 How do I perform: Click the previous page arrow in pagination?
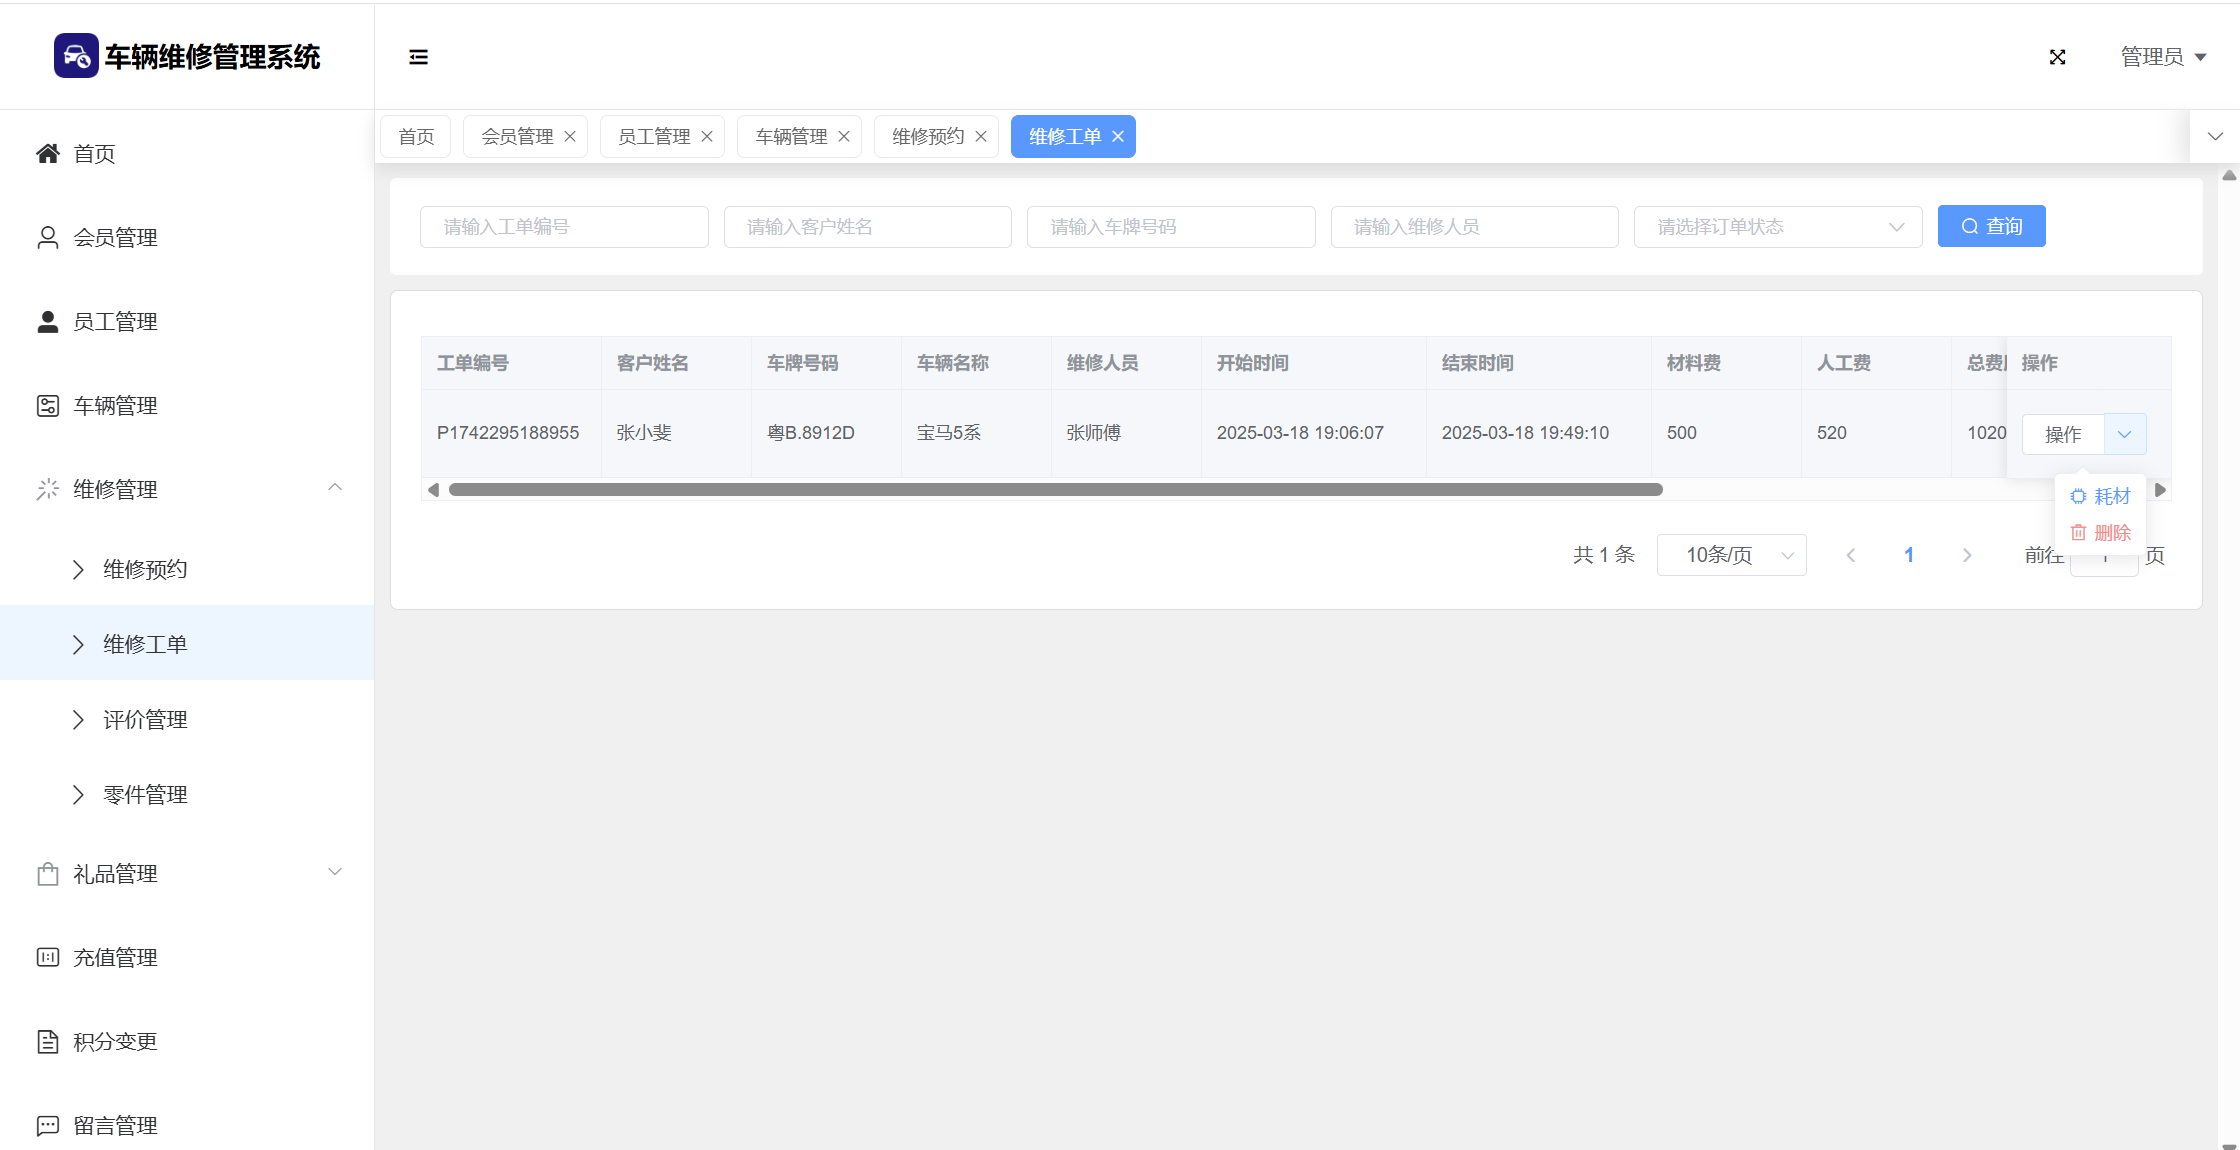pos(1851,555)
